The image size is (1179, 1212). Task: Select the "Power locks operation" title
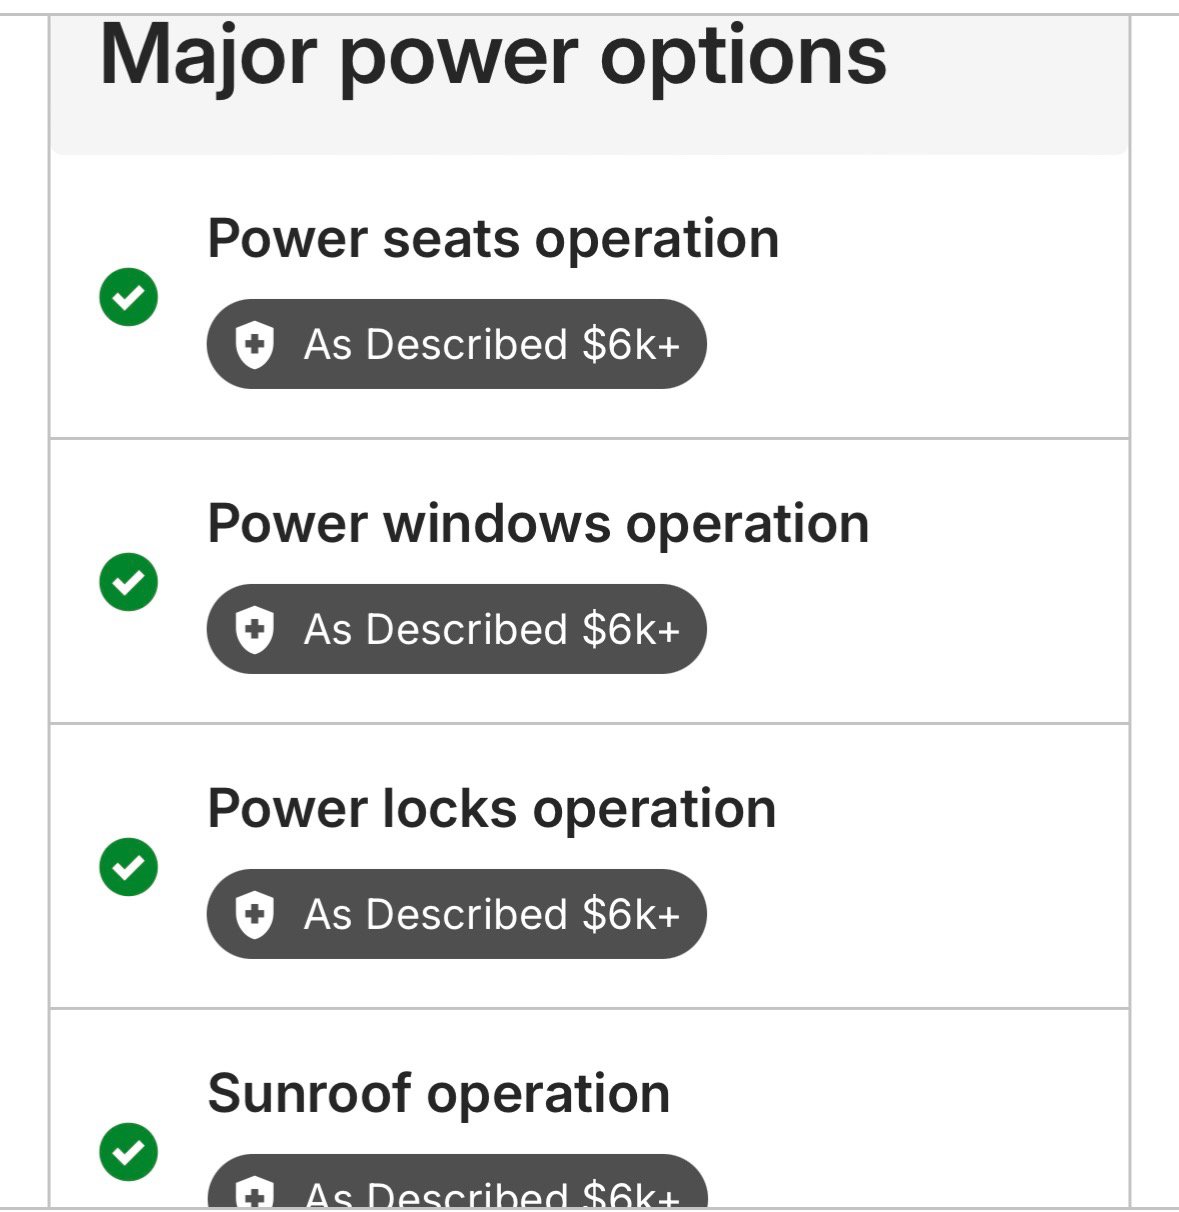point(491,809)
